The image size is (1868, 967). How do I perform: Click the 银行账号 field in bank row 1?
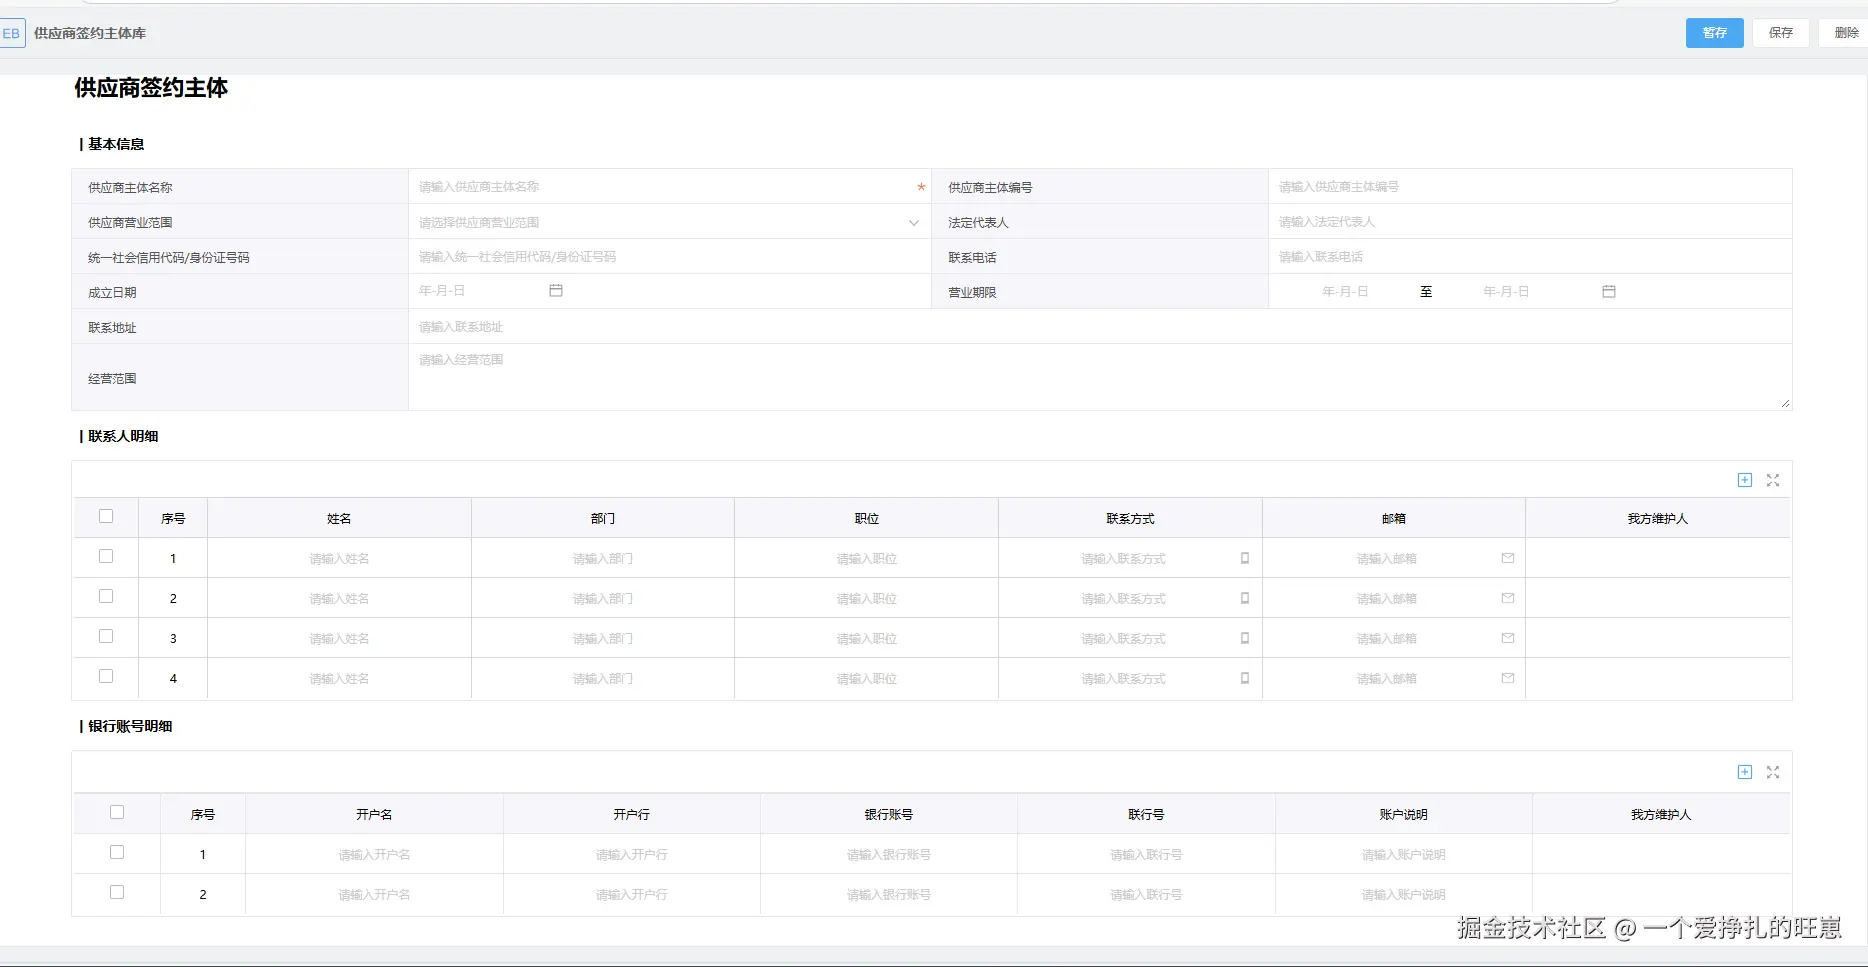pyautogui.click(x=889, y=855)
